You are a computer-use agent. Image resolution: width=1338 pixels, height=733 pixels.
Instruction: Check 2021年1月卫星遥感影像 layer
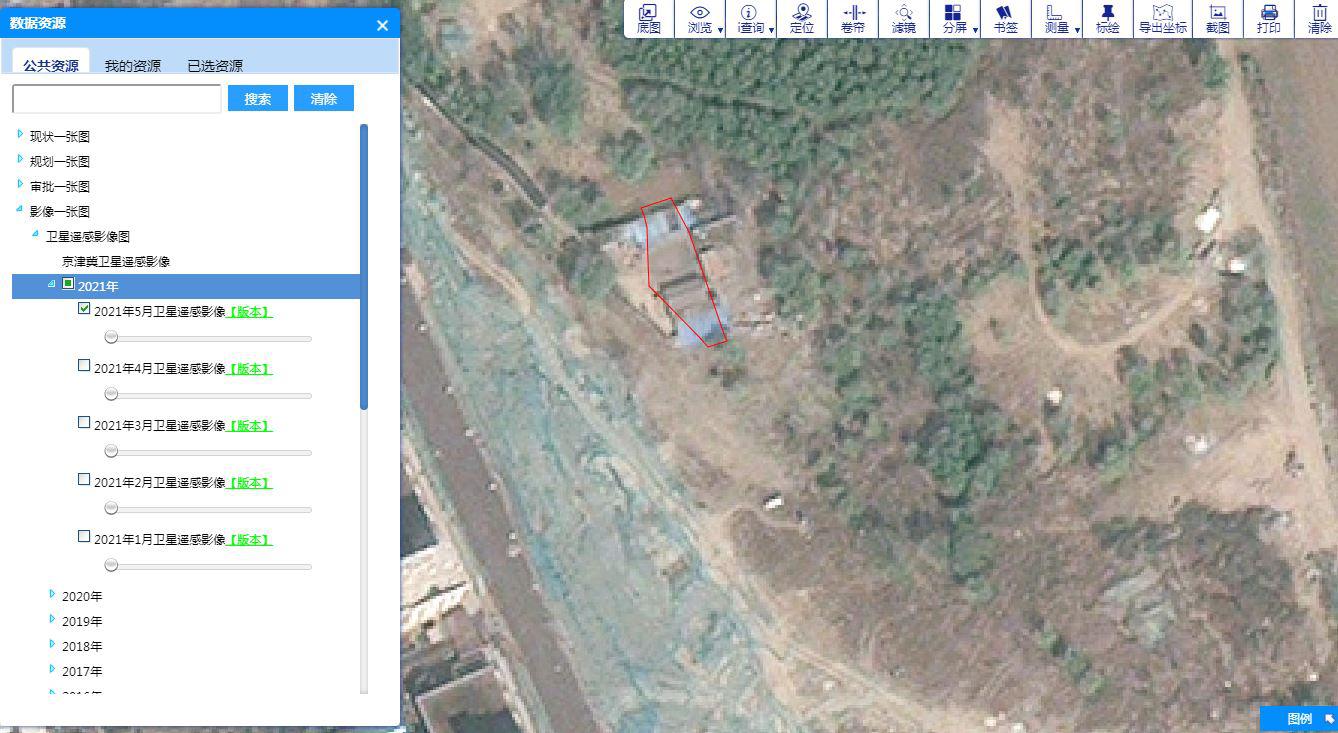point(84,537)
